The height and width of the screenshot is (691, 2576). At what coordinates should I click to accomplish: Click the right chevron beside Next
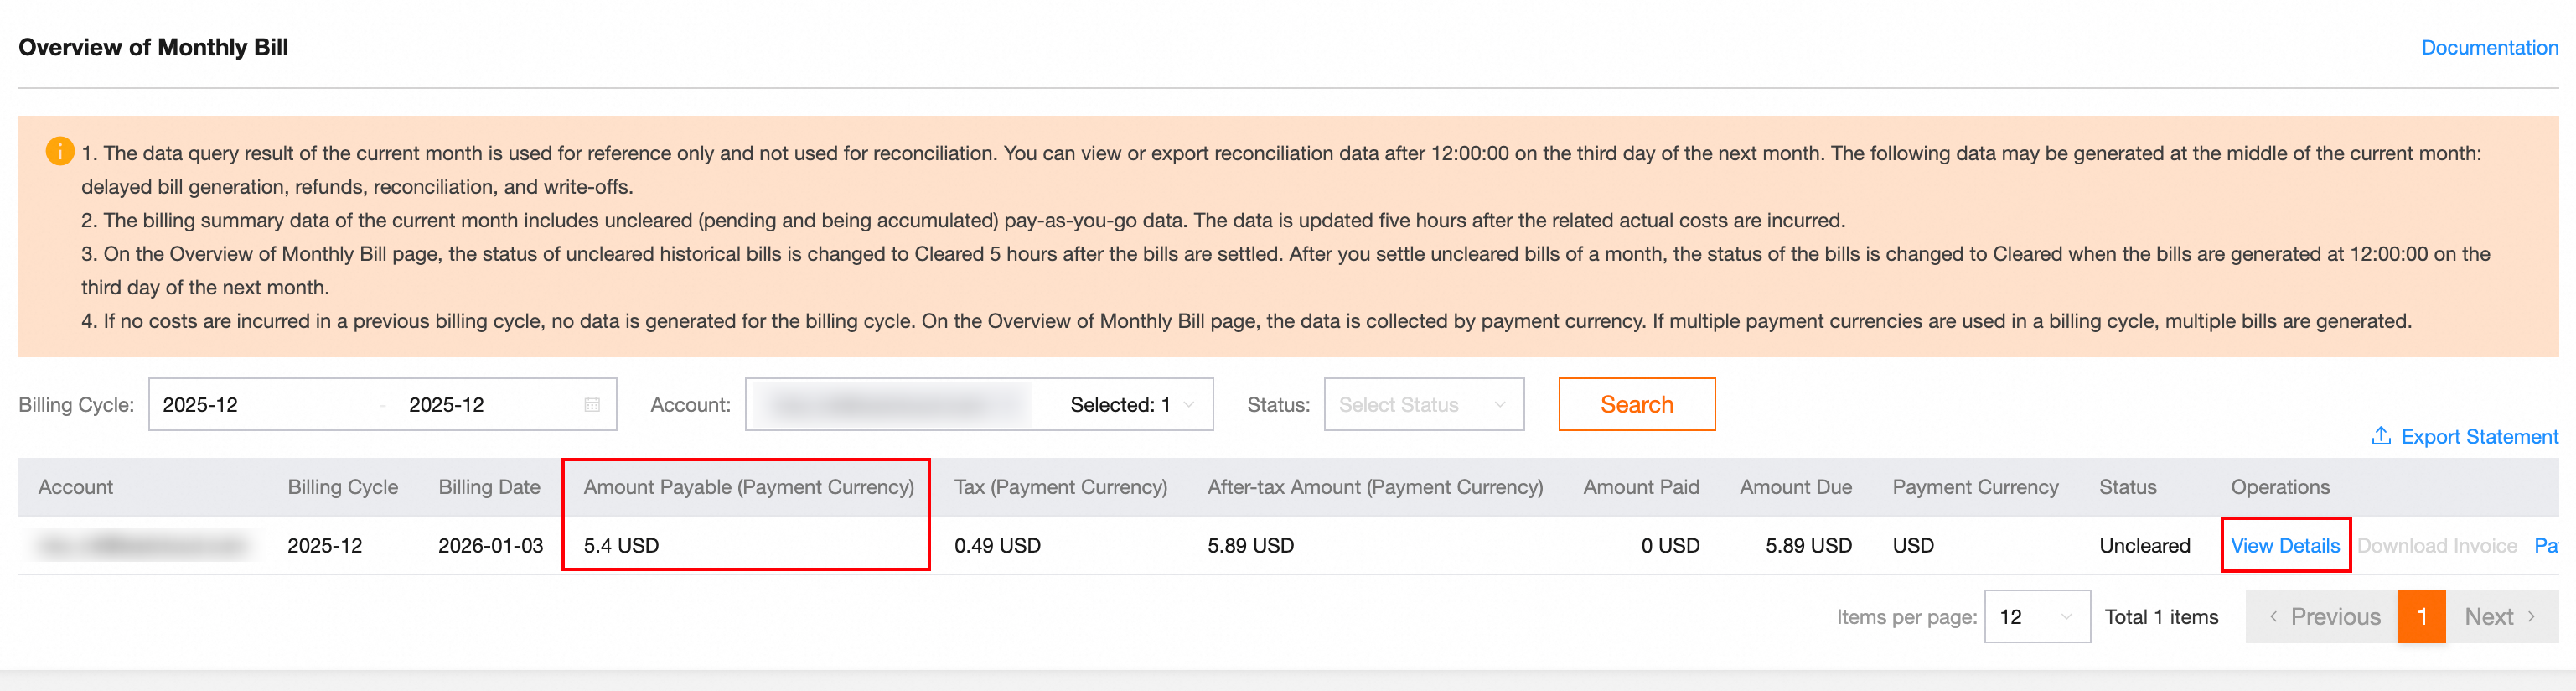click(2531, 617)
